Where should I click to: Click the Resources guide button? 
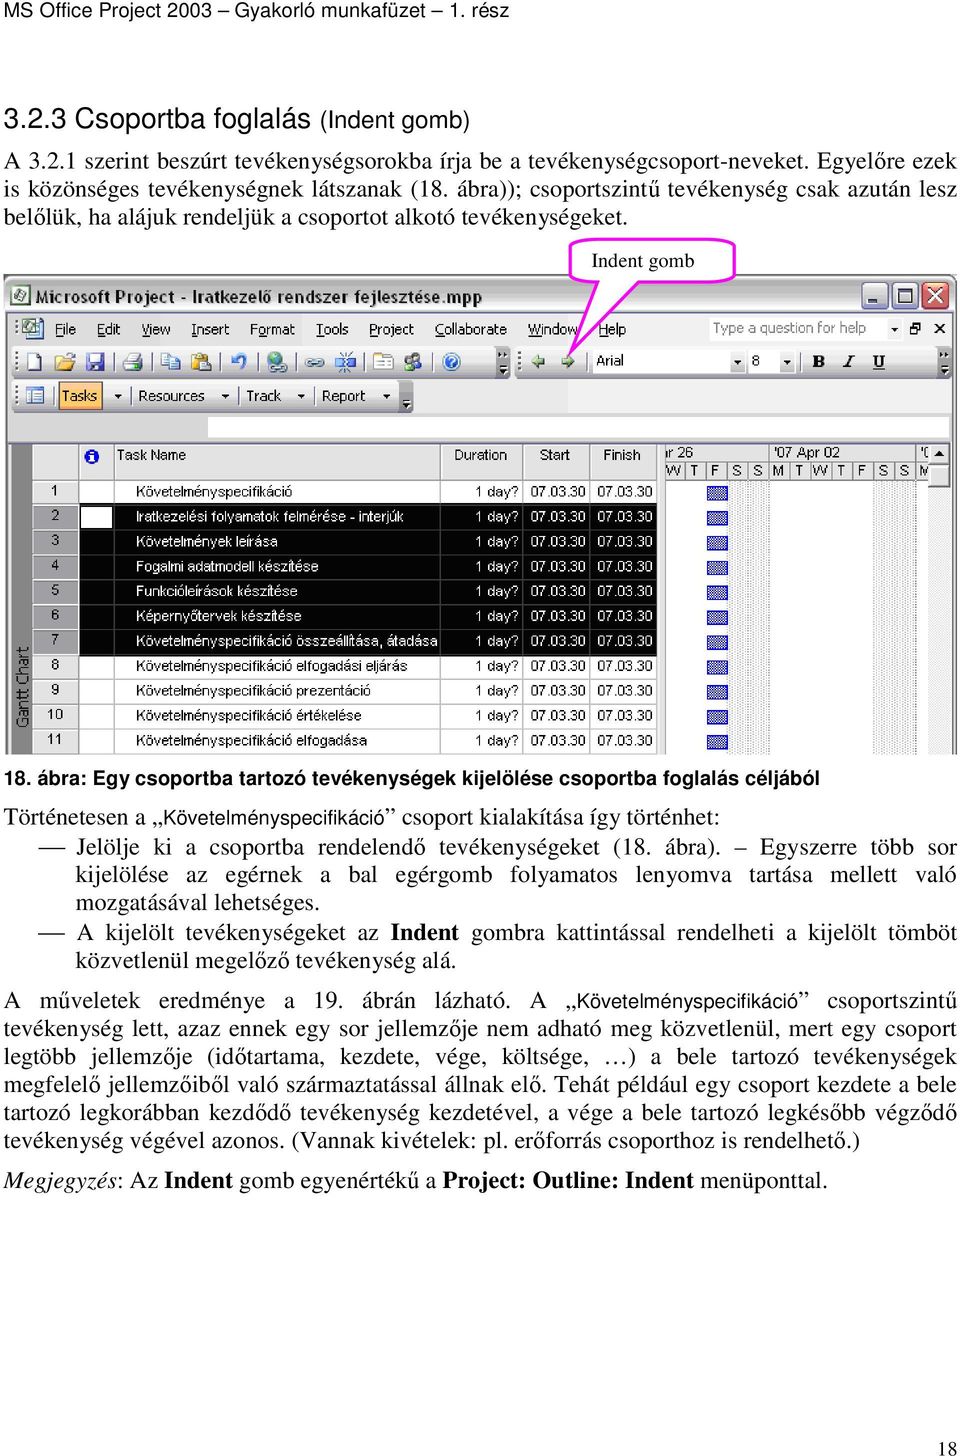tap(171, 396)
